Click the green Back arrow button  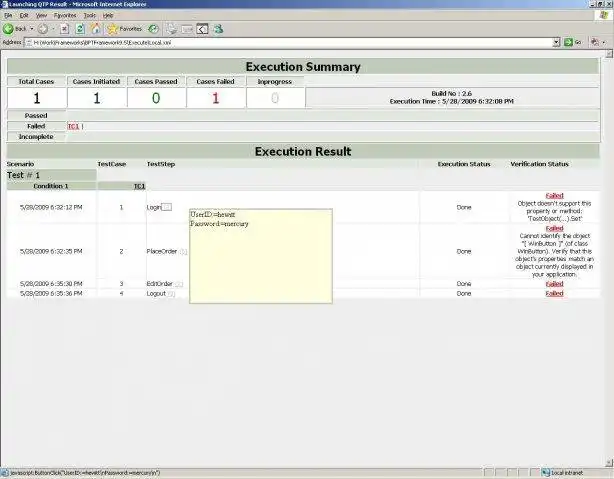tap(8, 29)
